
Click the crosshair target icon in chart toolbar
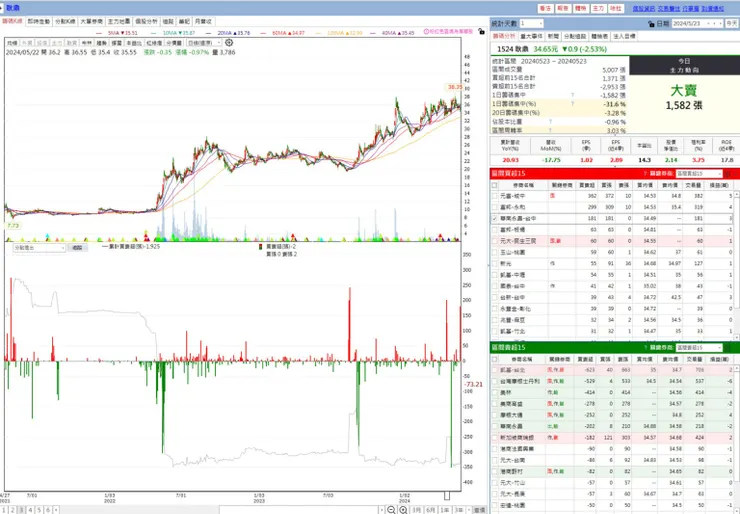click(x=229, y=42)
